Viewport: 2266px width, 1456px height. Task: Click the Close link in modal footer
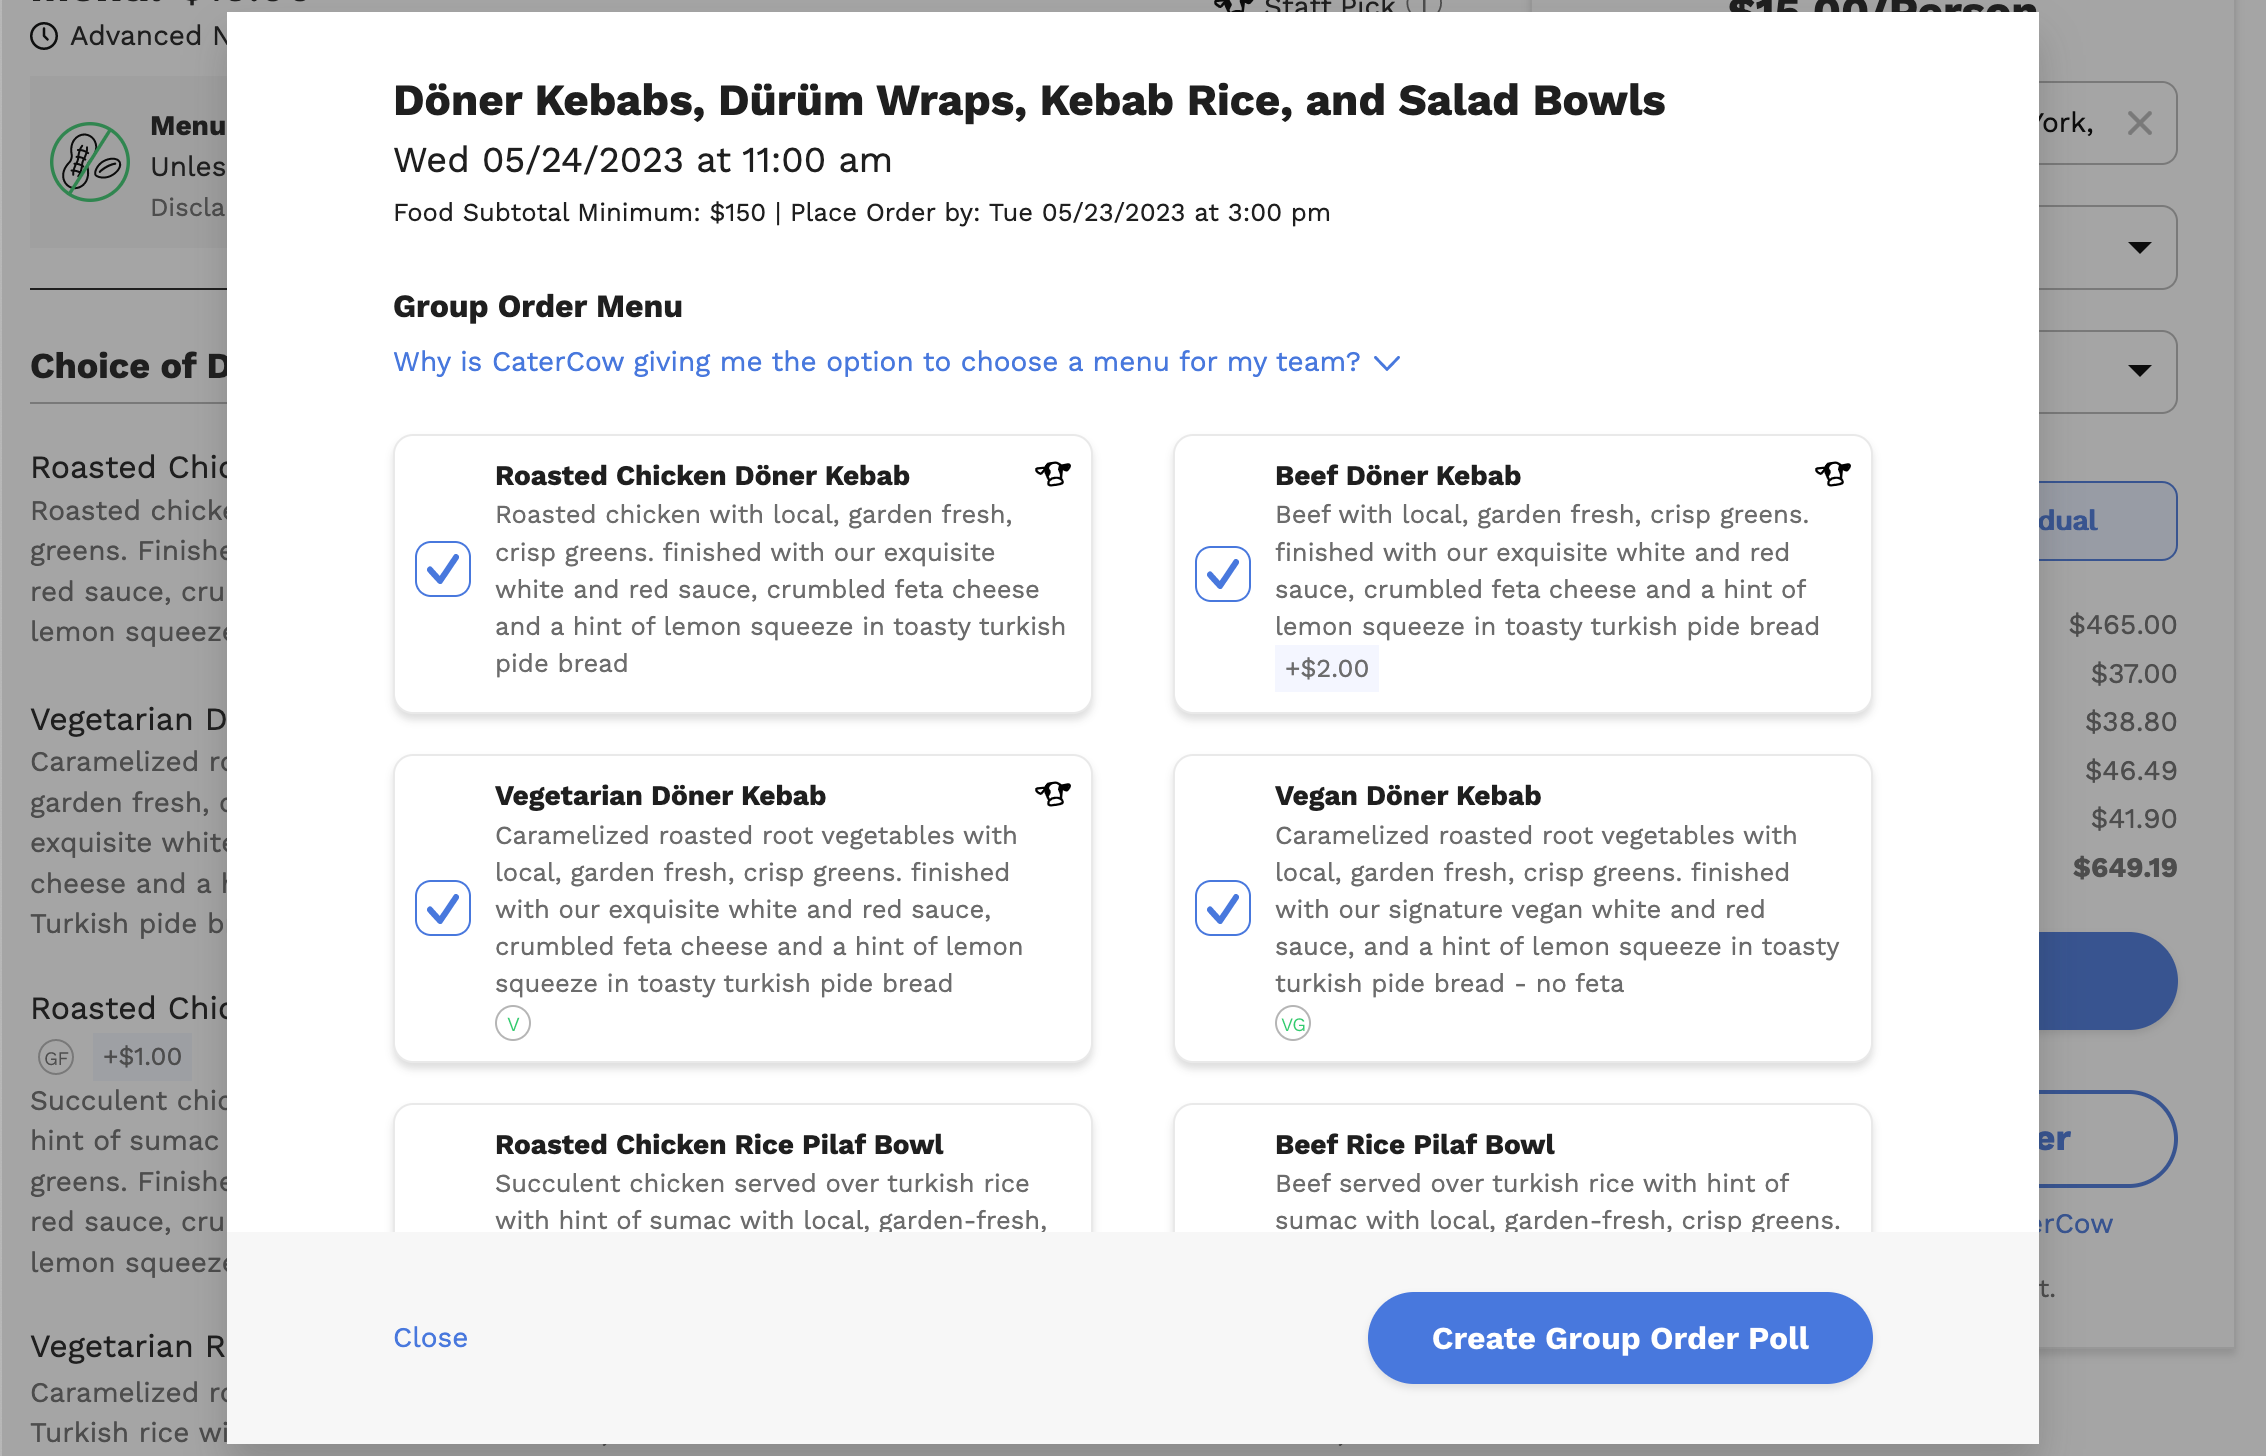(x=430, y=1338)
